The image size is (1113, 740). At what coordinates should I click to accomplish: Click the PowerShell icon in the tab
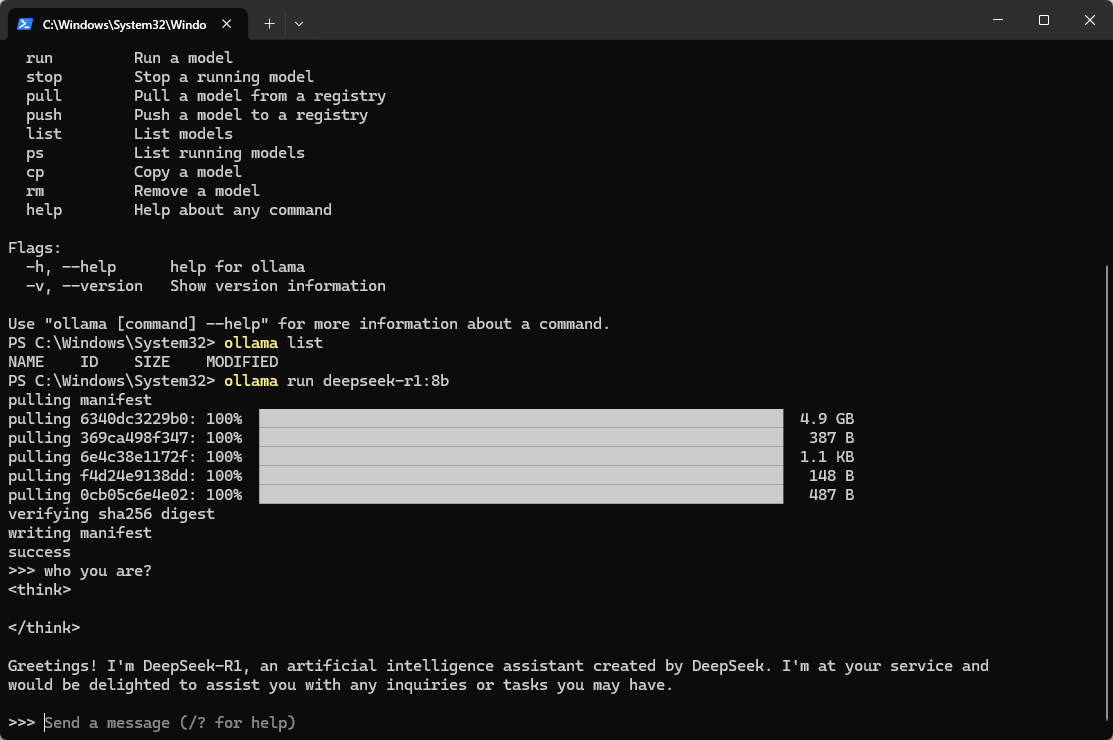tap(25, 24)
